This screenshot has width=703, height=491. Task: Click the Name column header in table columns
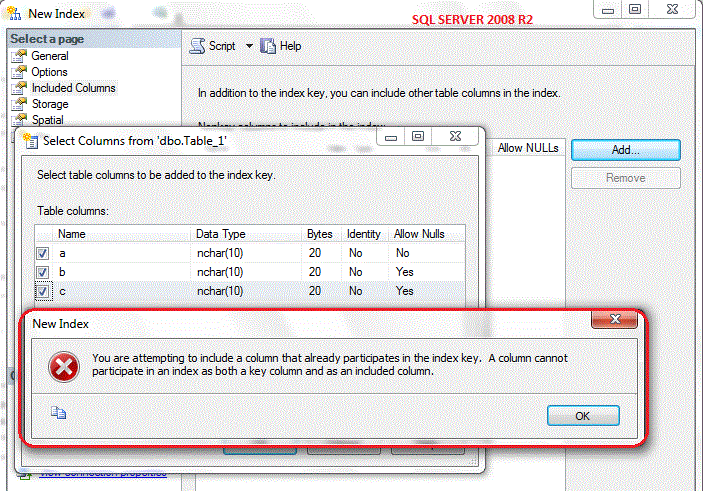pos(122,234)
